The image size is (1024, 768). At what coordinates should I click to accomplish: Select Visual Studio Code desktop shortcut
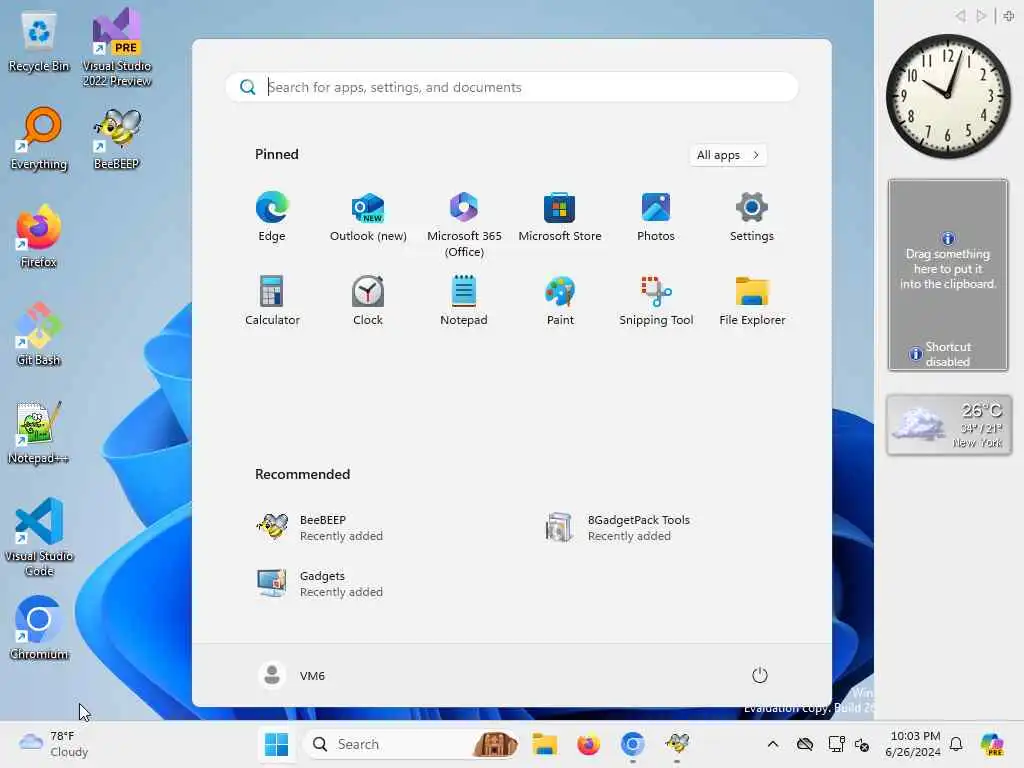click(39, 537)
